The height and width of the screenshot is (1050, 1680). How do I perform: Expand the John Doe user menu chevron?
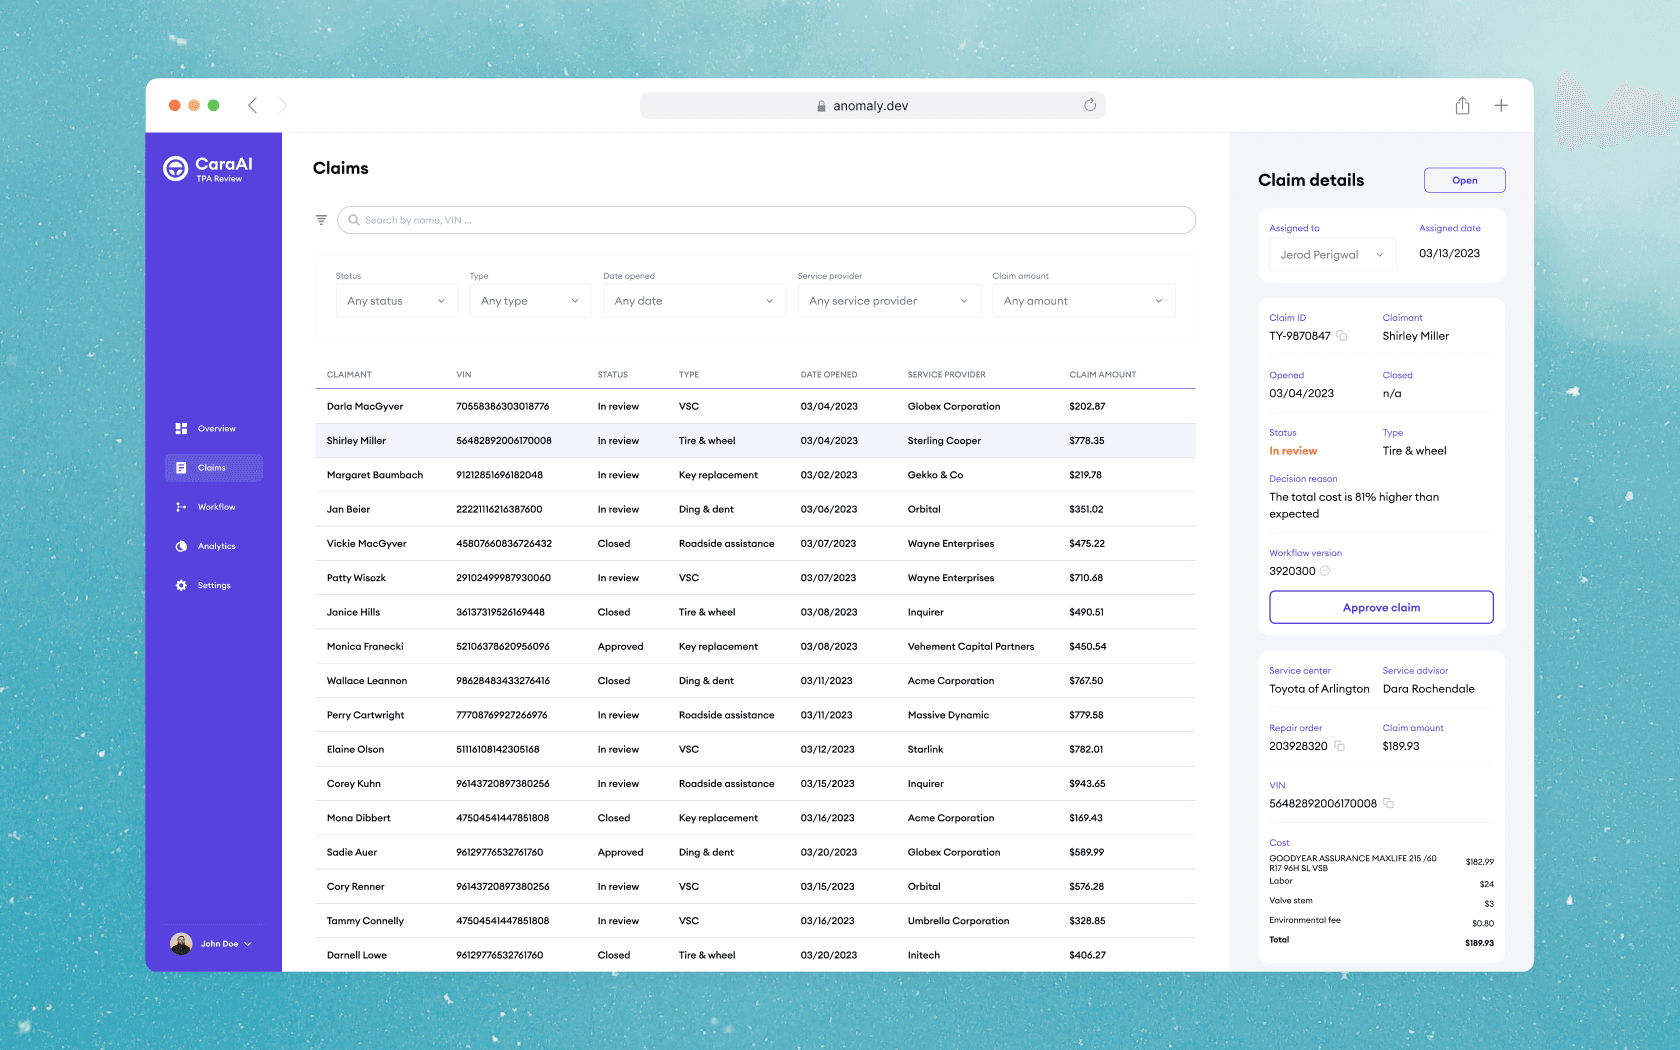[x=248, y=944]
